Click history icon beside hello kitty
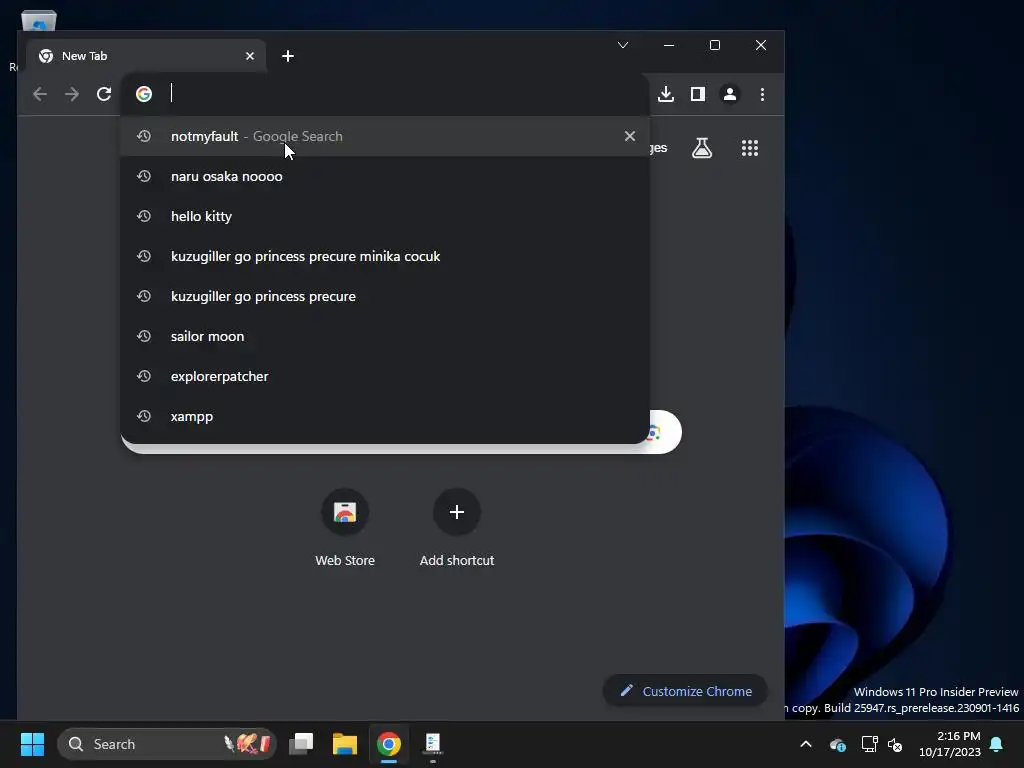The width and height of the screenshot is (1024, 768). point(144,216)
